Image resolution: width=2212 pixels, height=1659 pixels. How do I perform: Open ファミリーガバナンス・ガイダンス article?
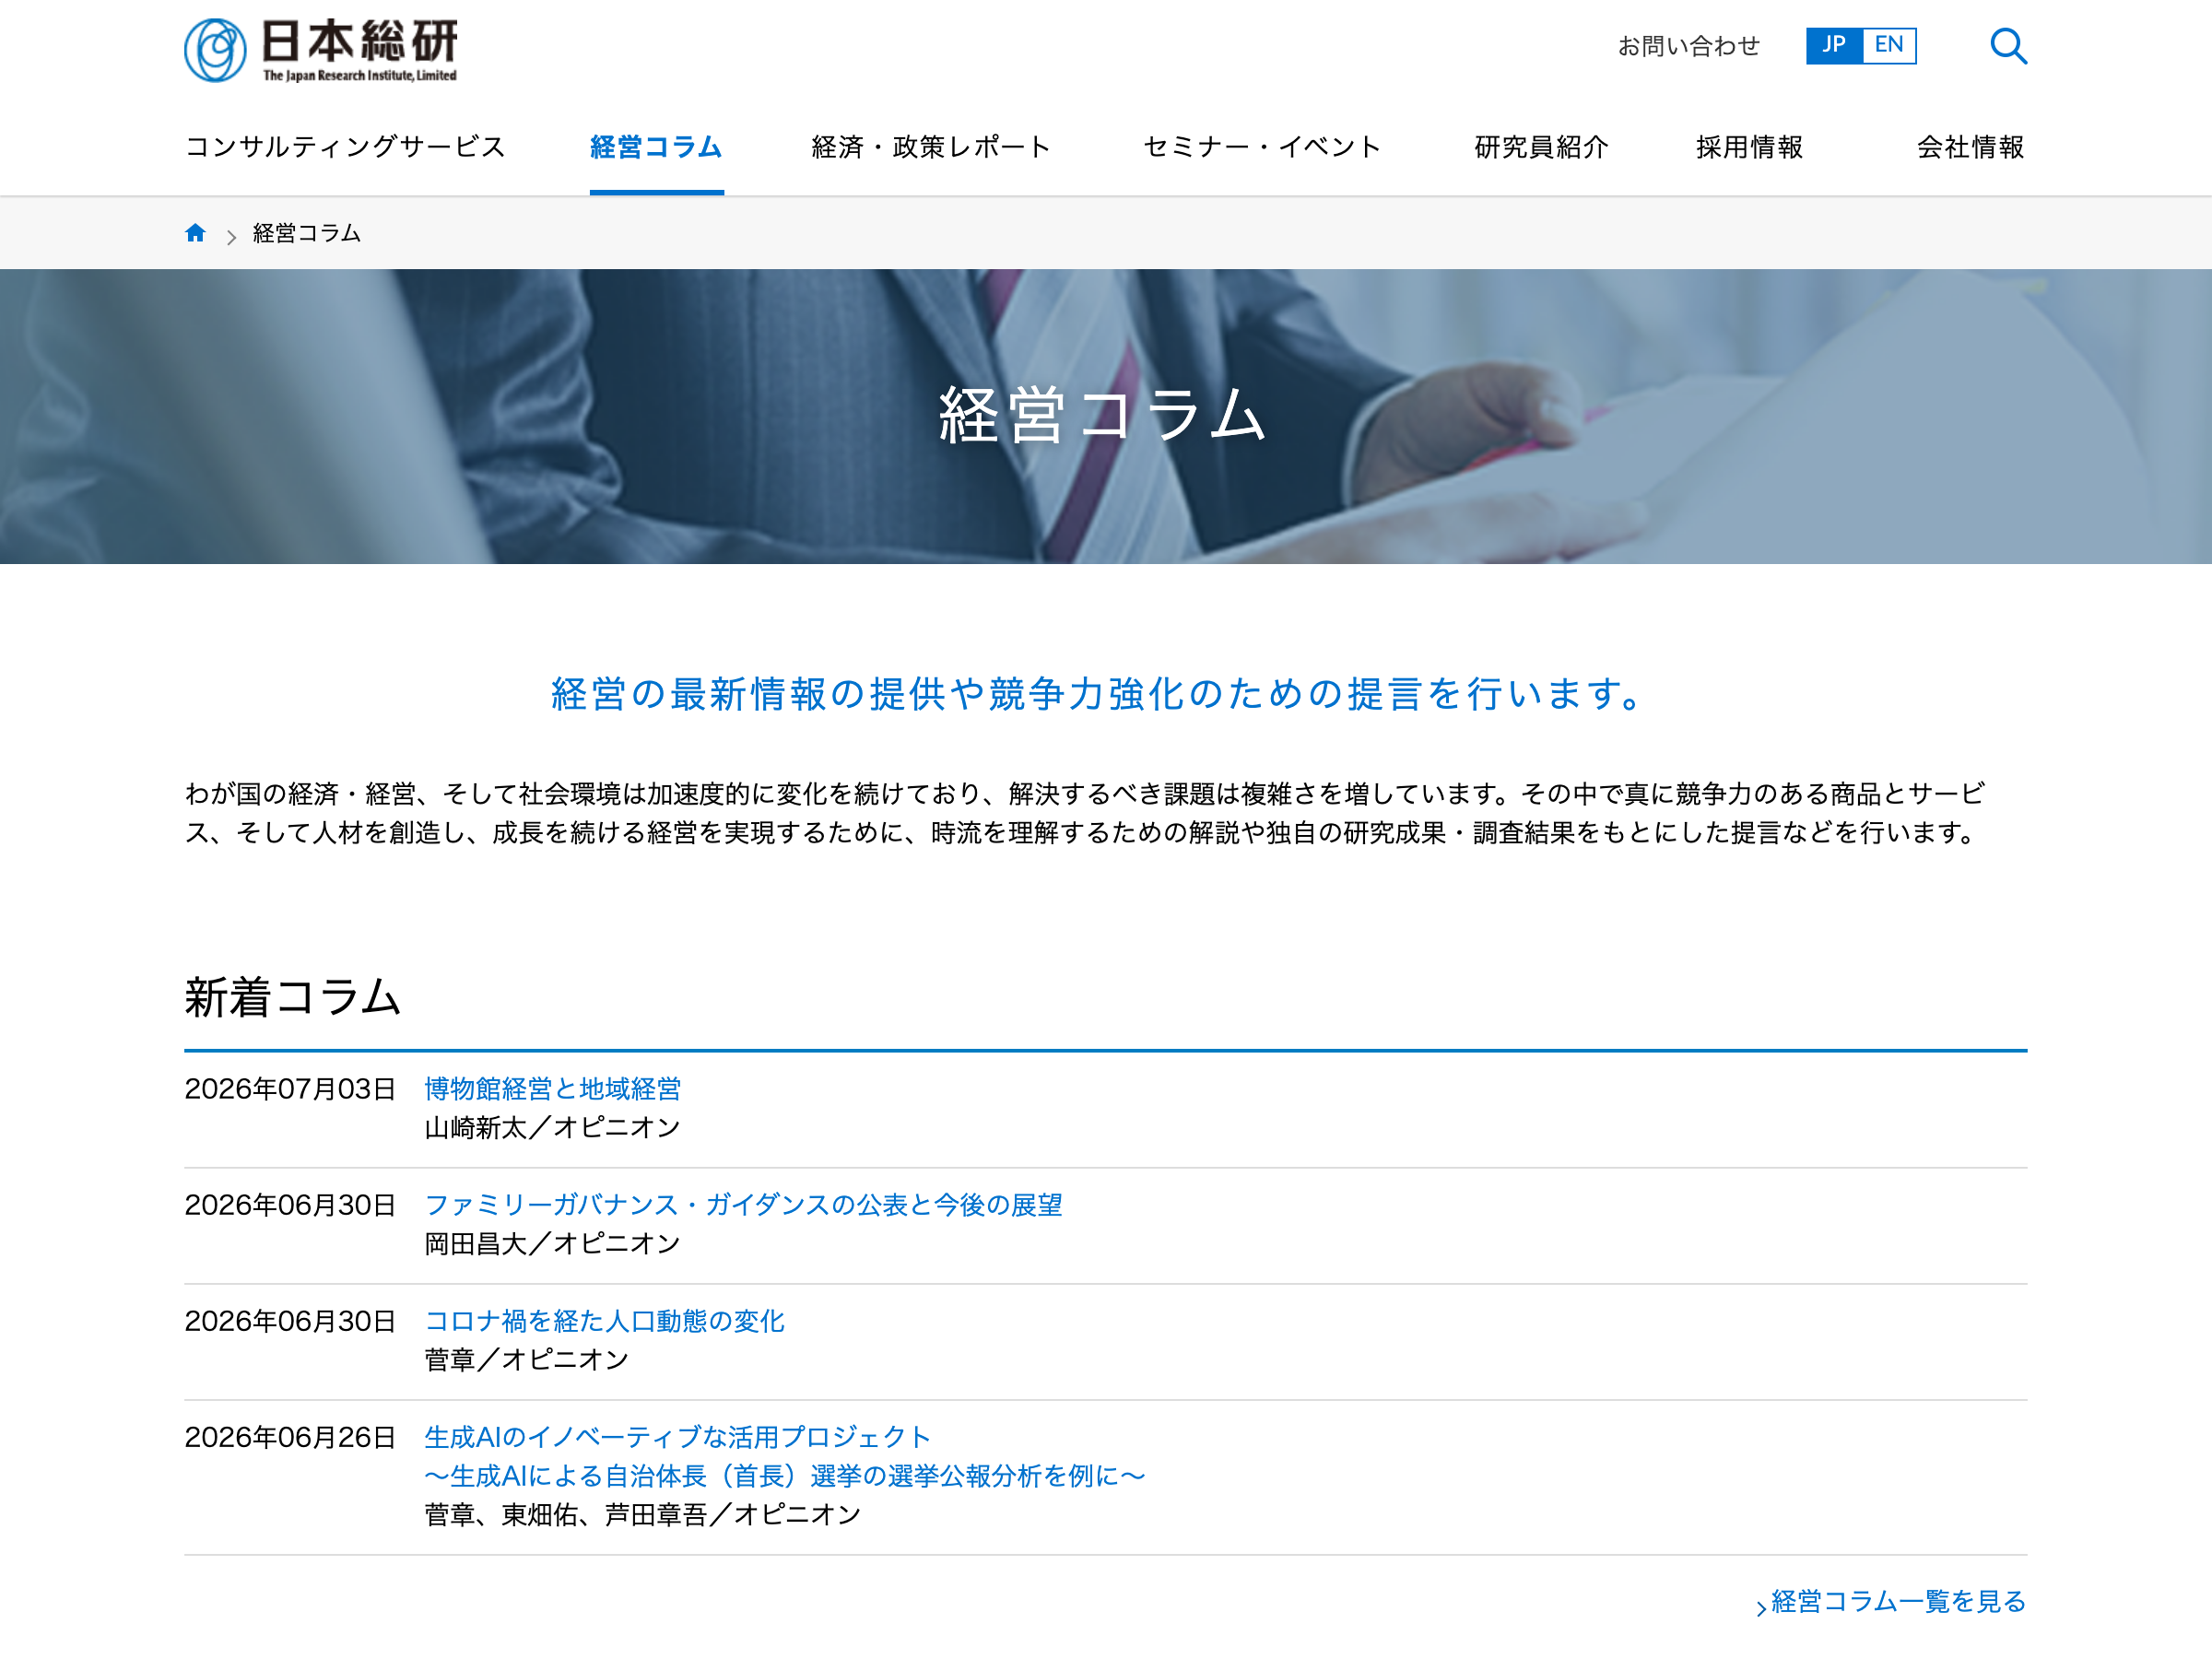tap(744, 1205)
